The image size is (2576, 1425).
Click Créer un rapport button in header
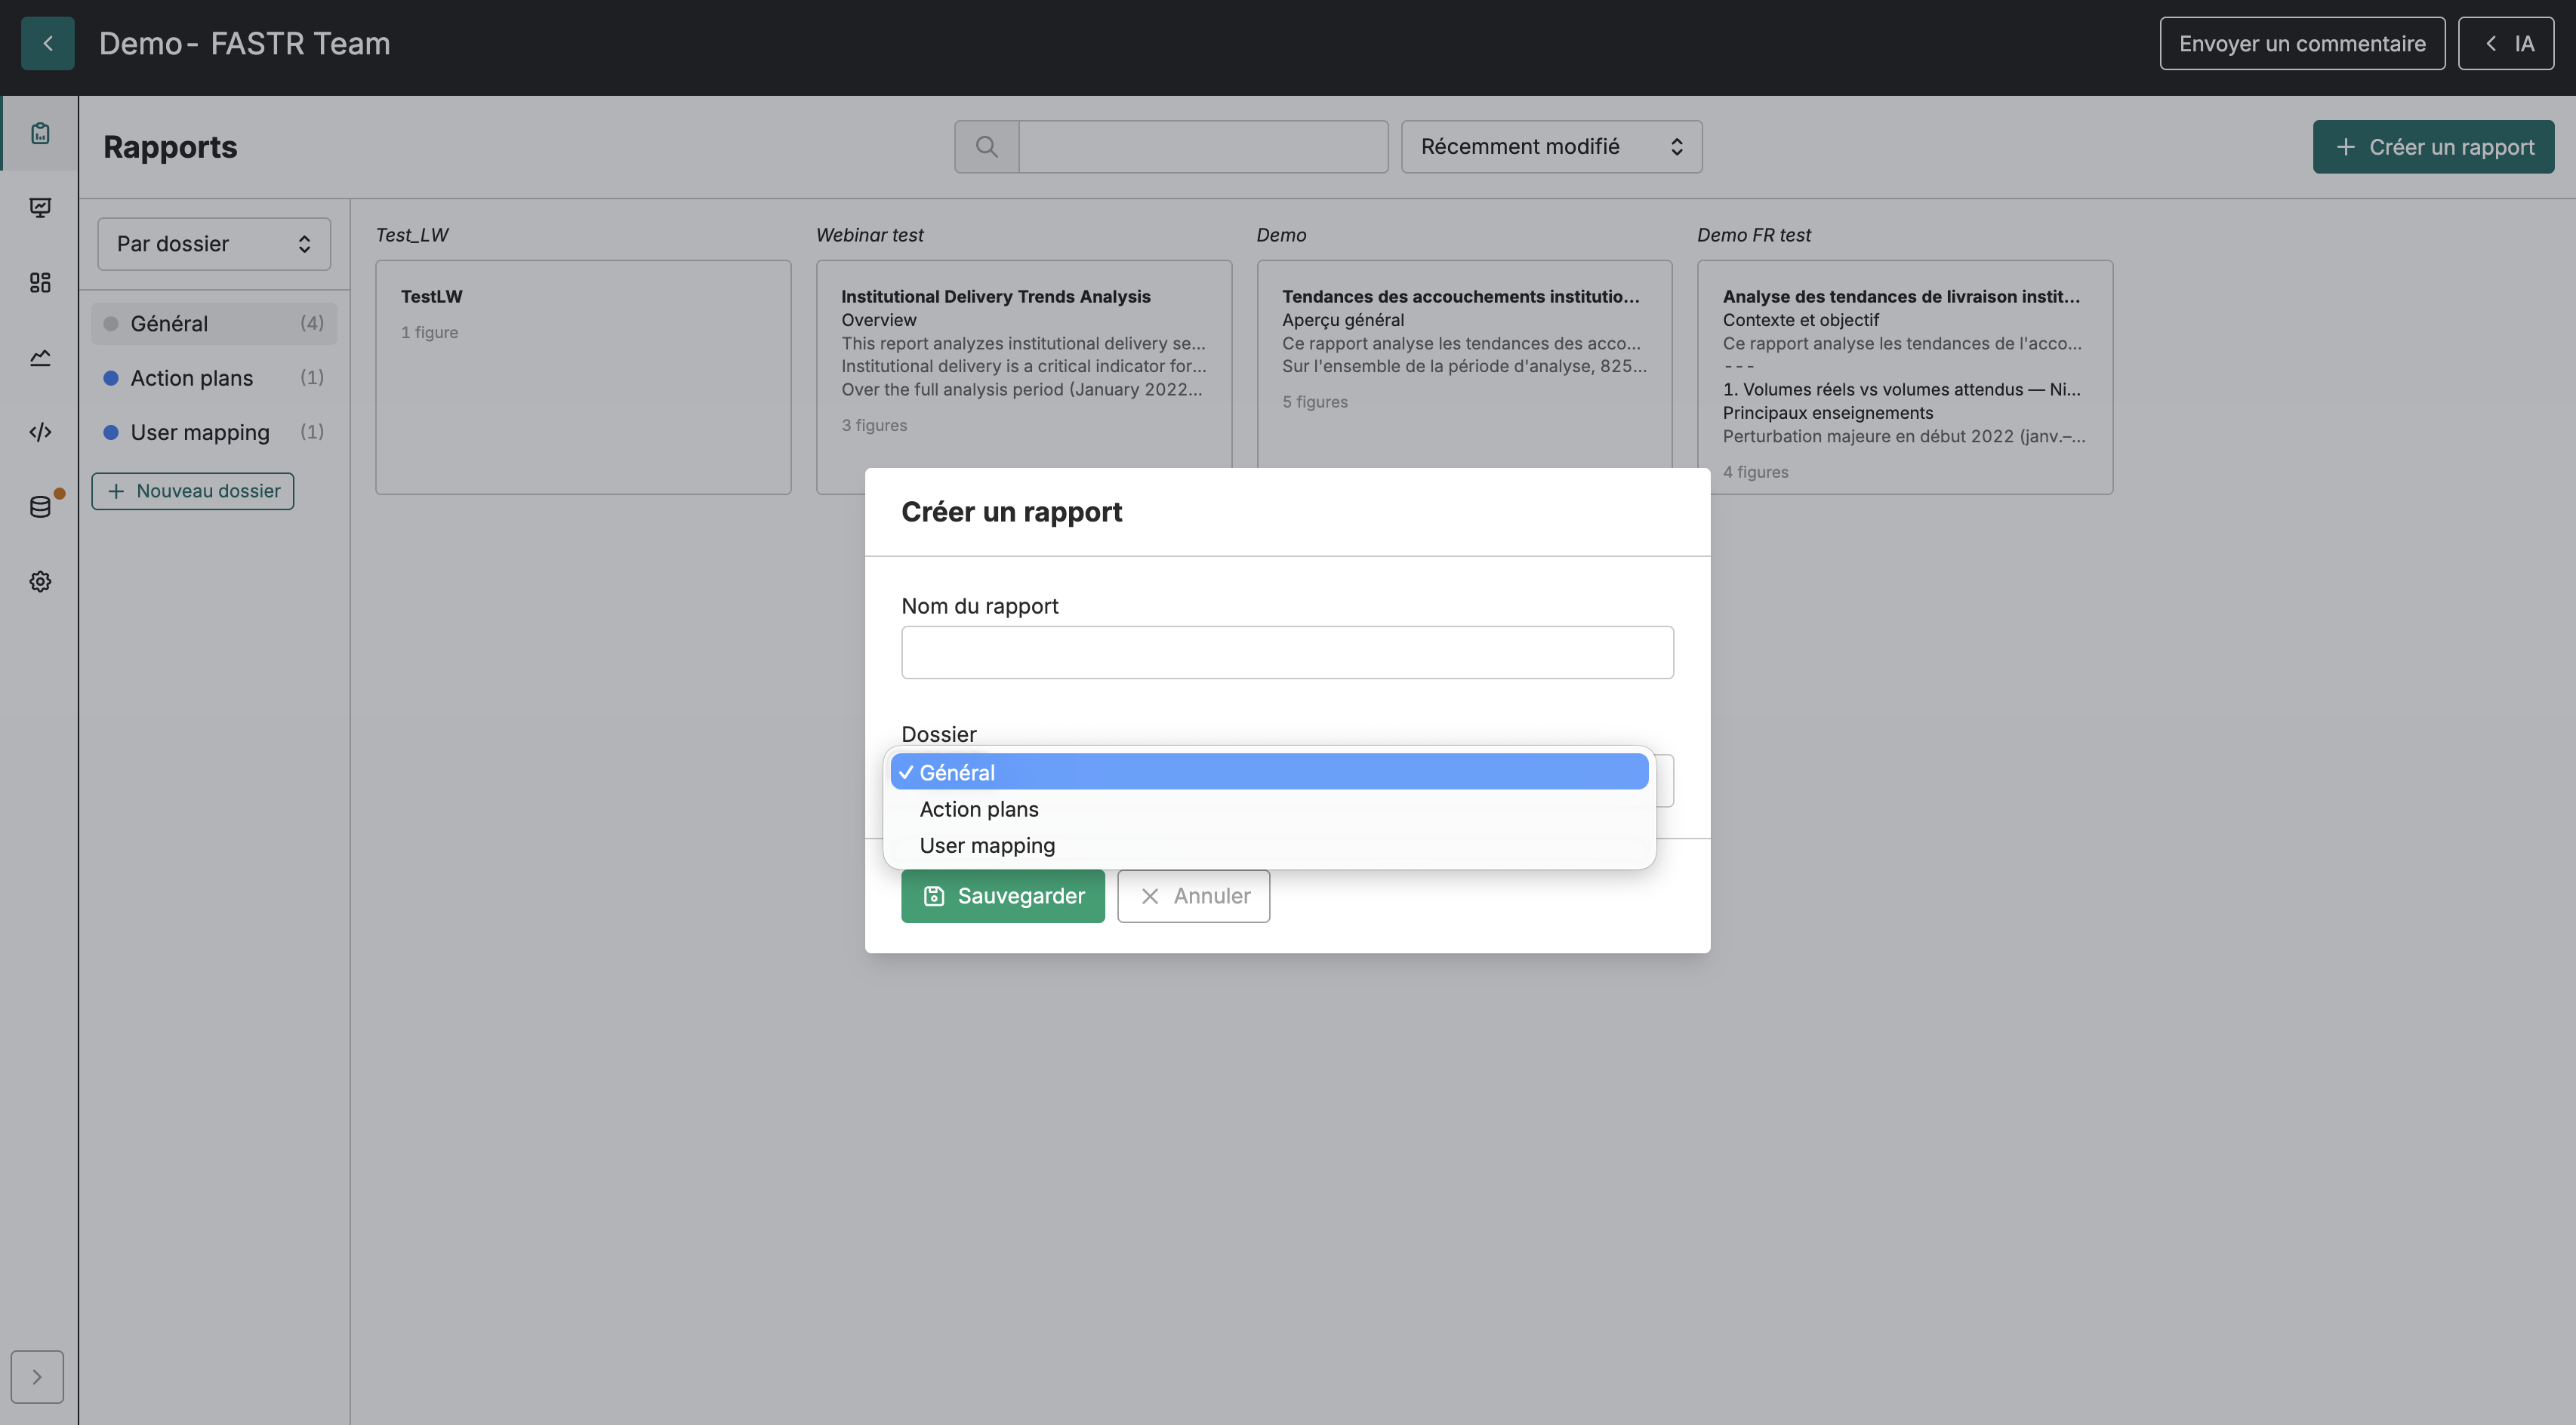(2433, 147)
